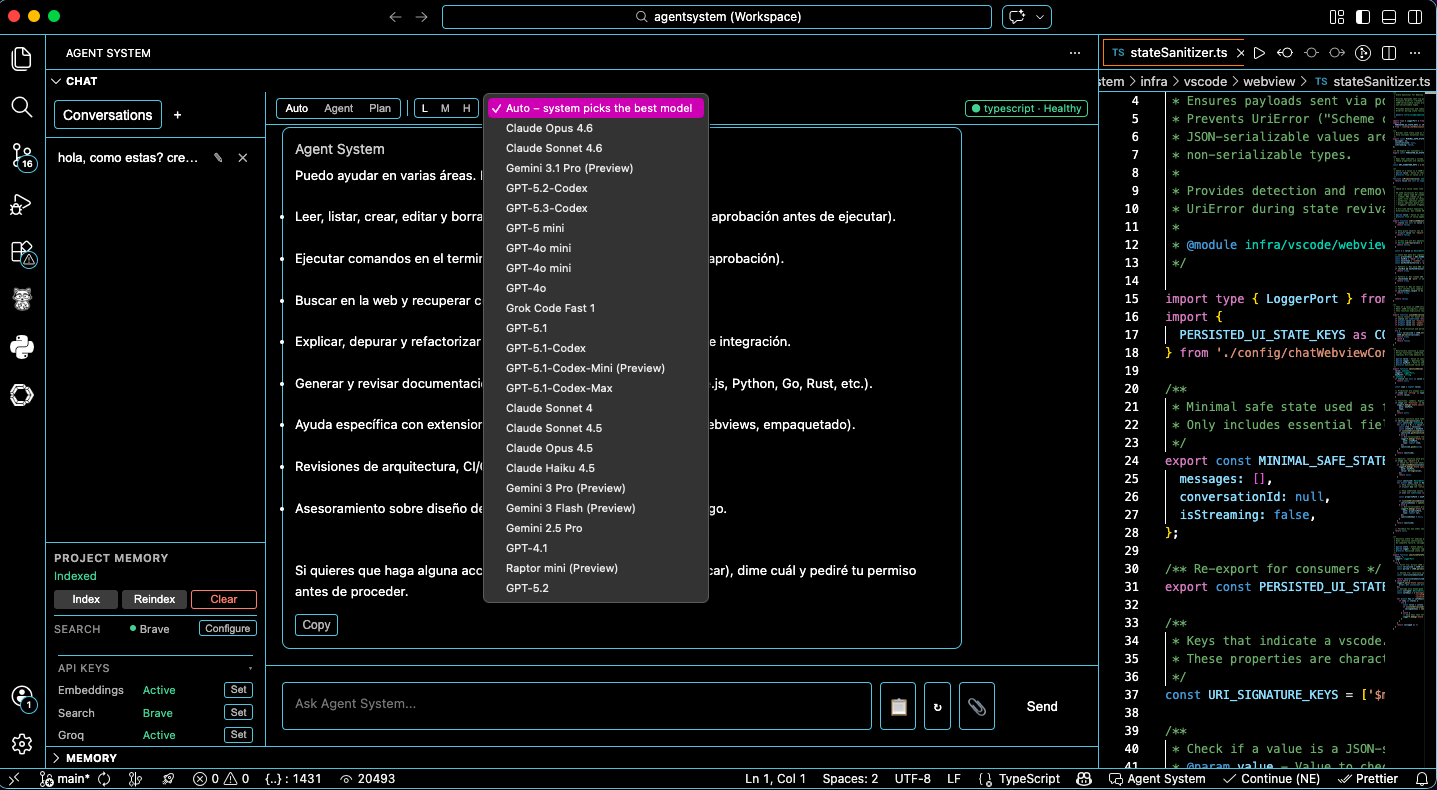Switch to Agent mode
Screen dimensions: 1437x790
point(338,108)
